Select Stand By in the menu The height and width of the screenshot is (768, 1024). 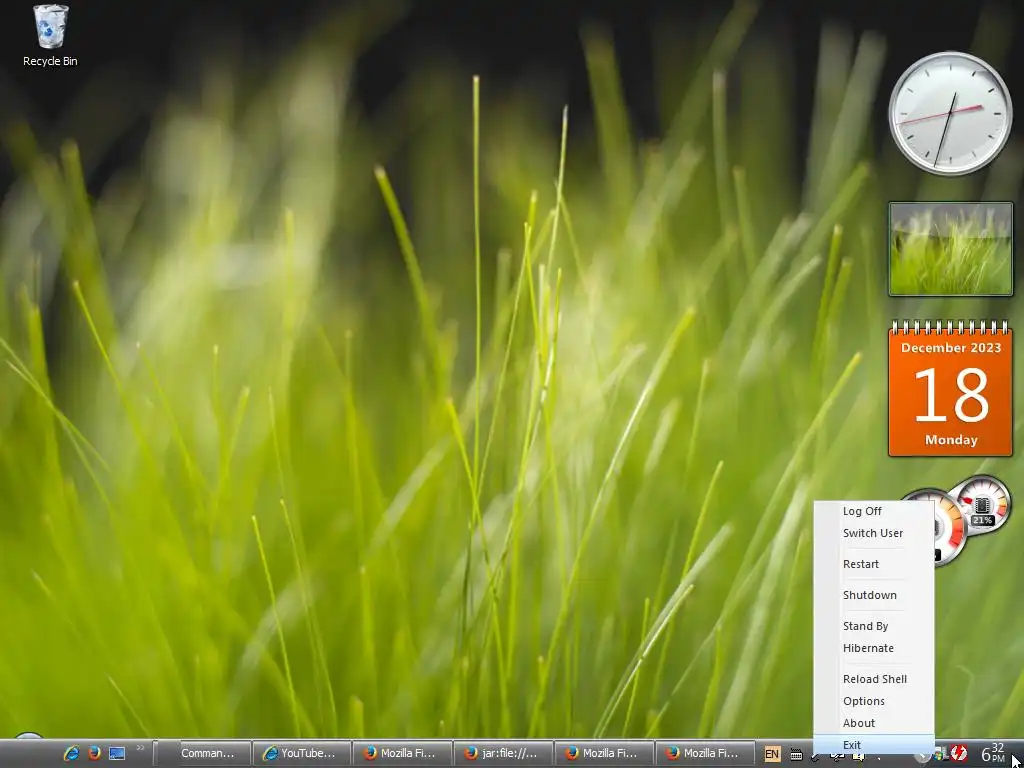[874, 626]
